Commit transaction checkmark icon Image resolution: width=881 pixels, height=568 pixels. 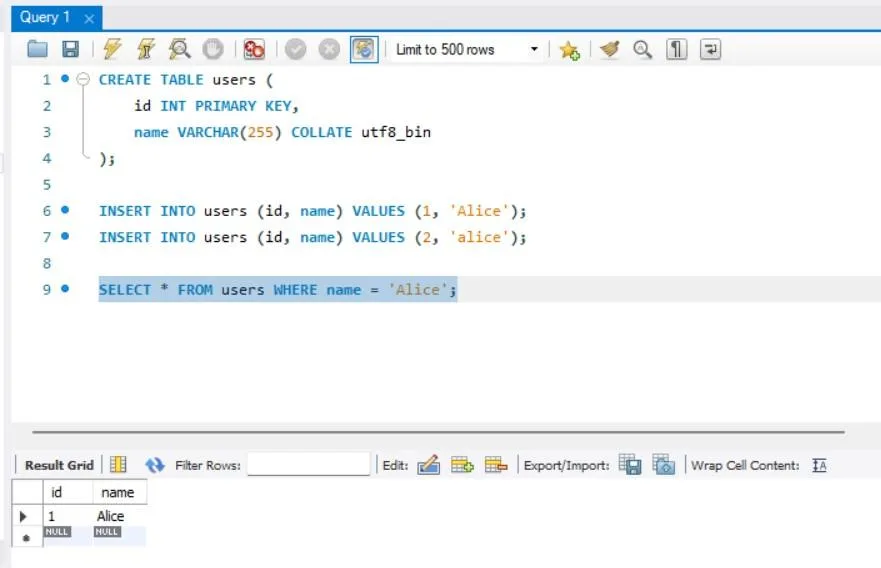click(x=296, y=49)
